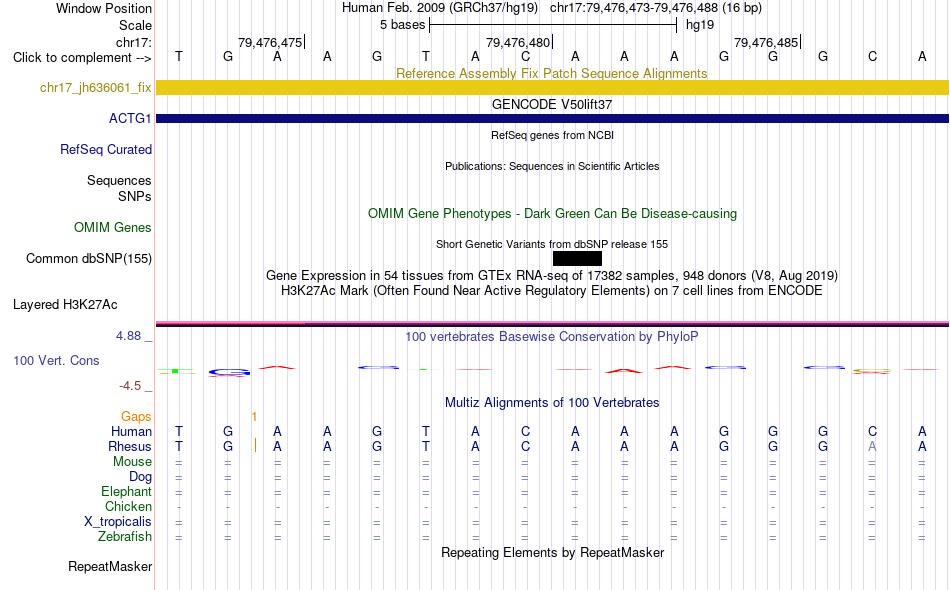Open the Layered H3K27Ac track label
This screenshot has width=950, height=590.
coord(65,305)
